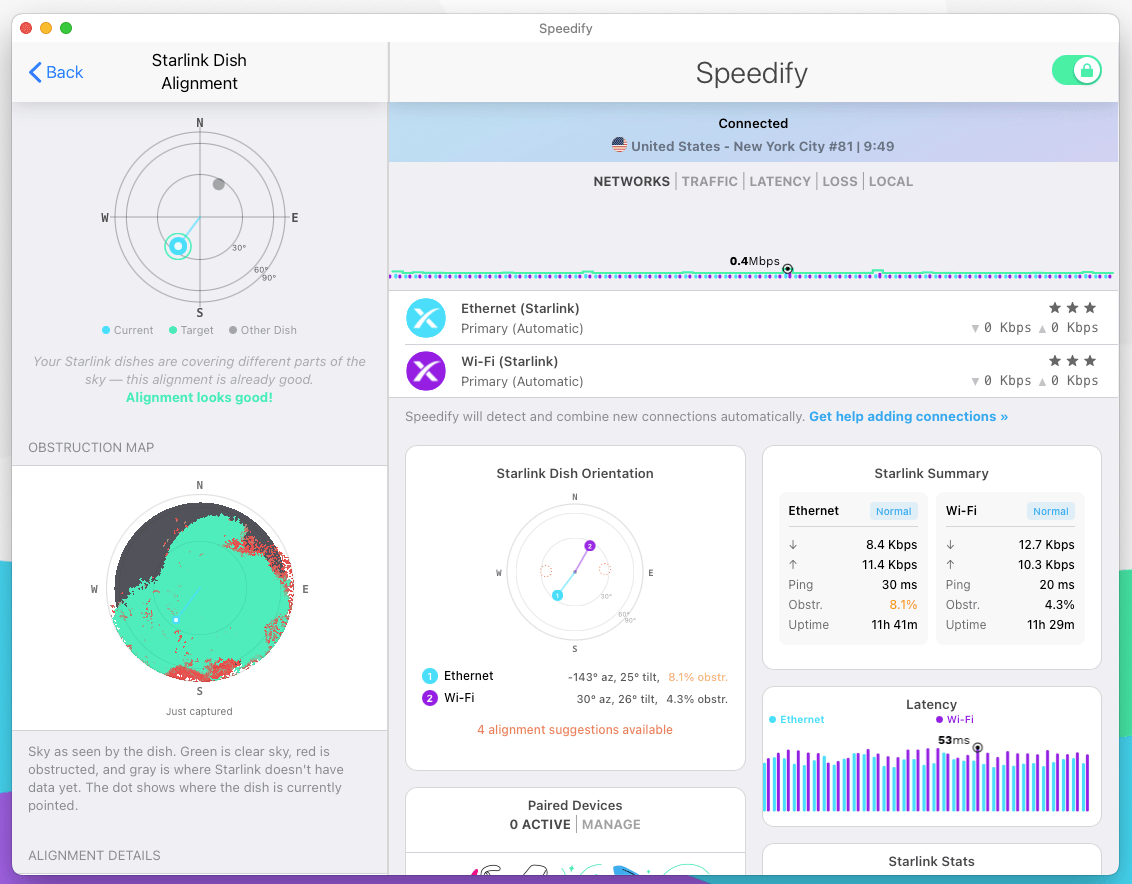Click Wi-Fi obstruction value 4.3%
The width and height of the screenshot is (1132, 884).
(x=1060, y=604)
